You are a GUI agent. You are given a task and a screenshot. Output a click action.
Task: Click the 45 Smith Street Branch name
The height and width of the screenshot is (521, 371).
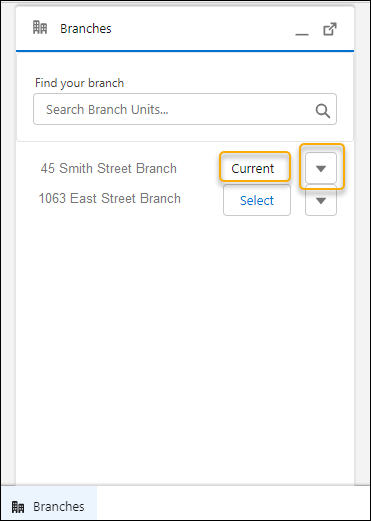pyautogui.click(x=109, y=168)
